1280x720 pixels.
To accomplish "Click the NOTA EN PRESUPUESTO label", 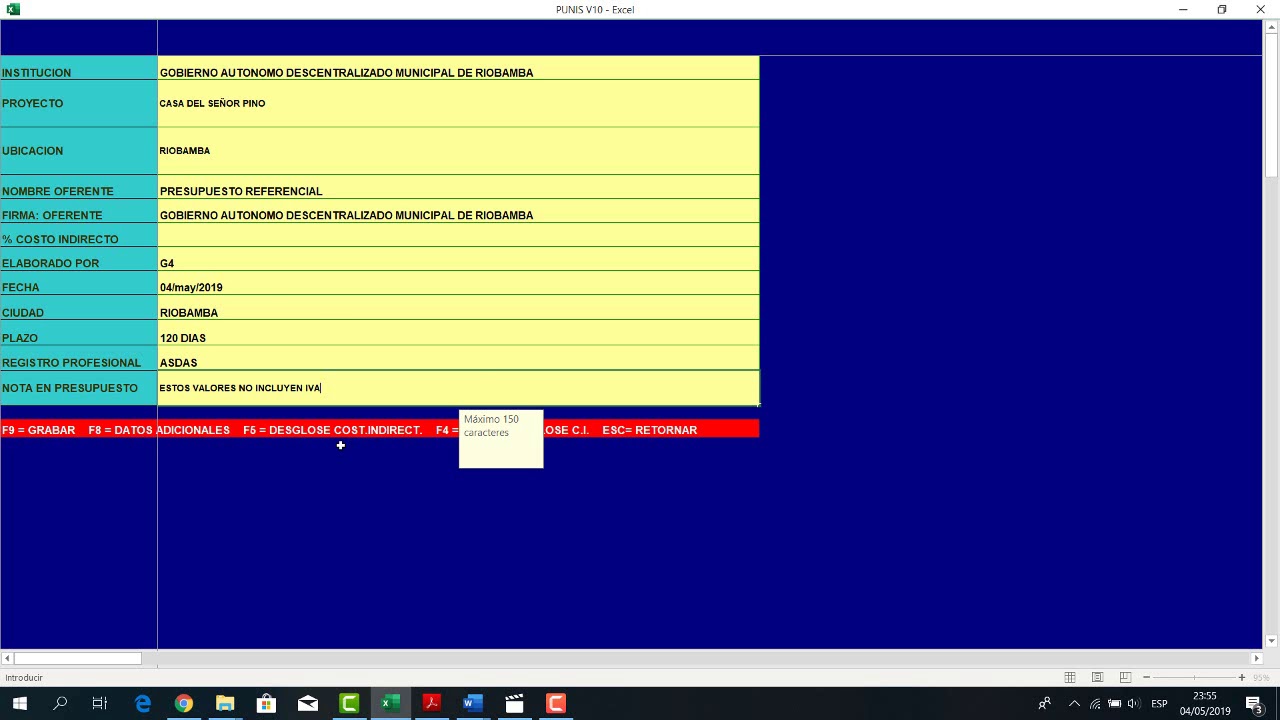I will point(70,388).
